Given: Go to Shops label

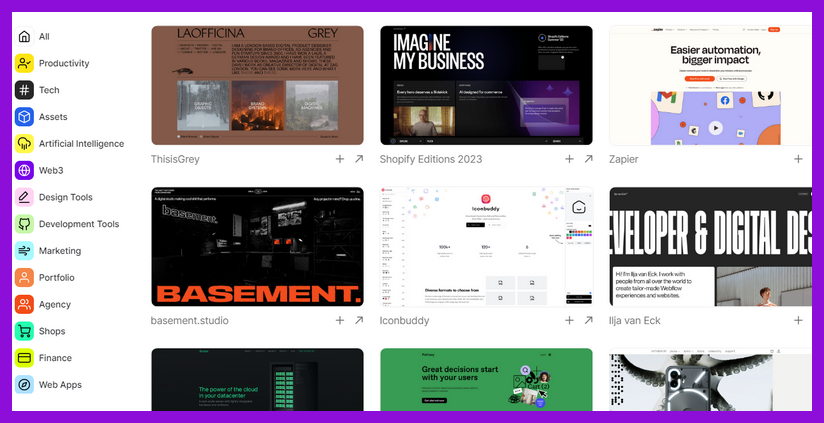Looking at the screenshot, I should coord(52,331).
